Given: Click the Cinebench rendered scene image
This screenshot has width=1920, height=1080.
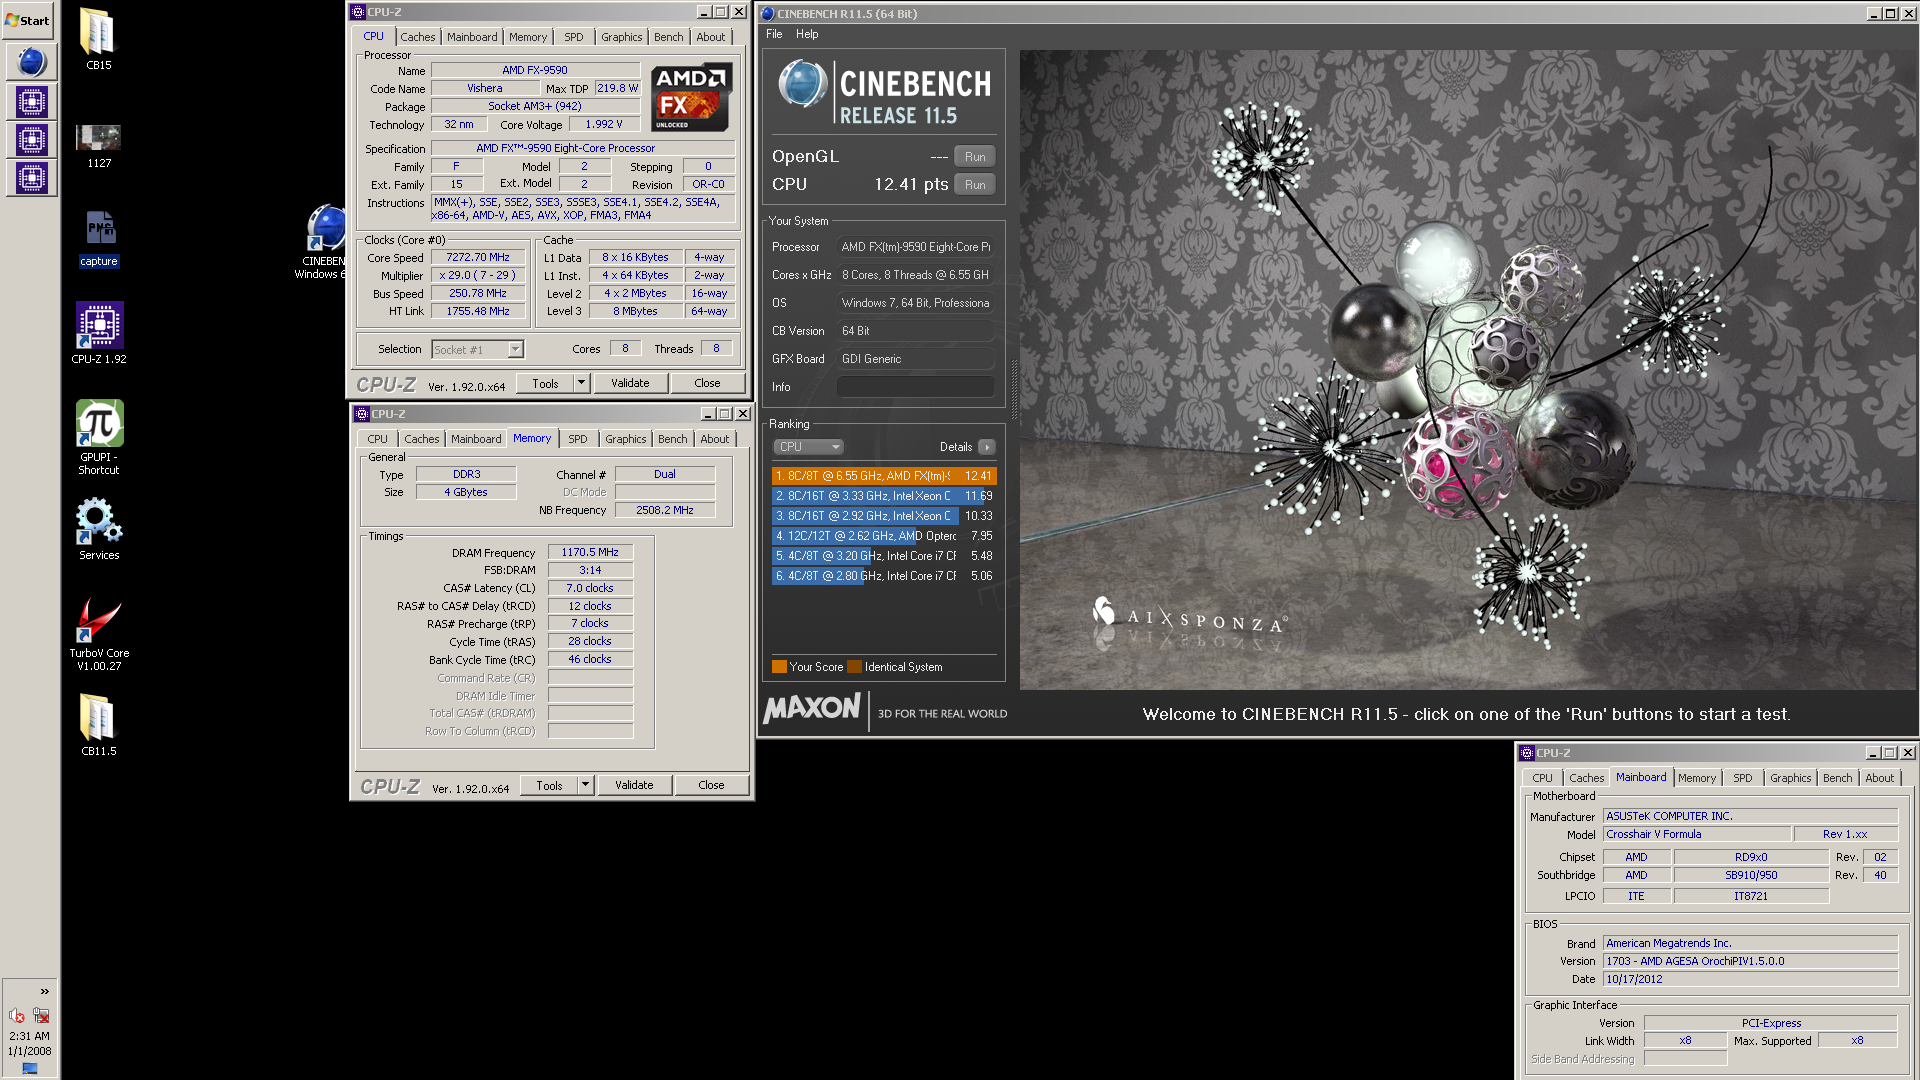Looking at the screenshot, I should click(x=1468, y=370).
